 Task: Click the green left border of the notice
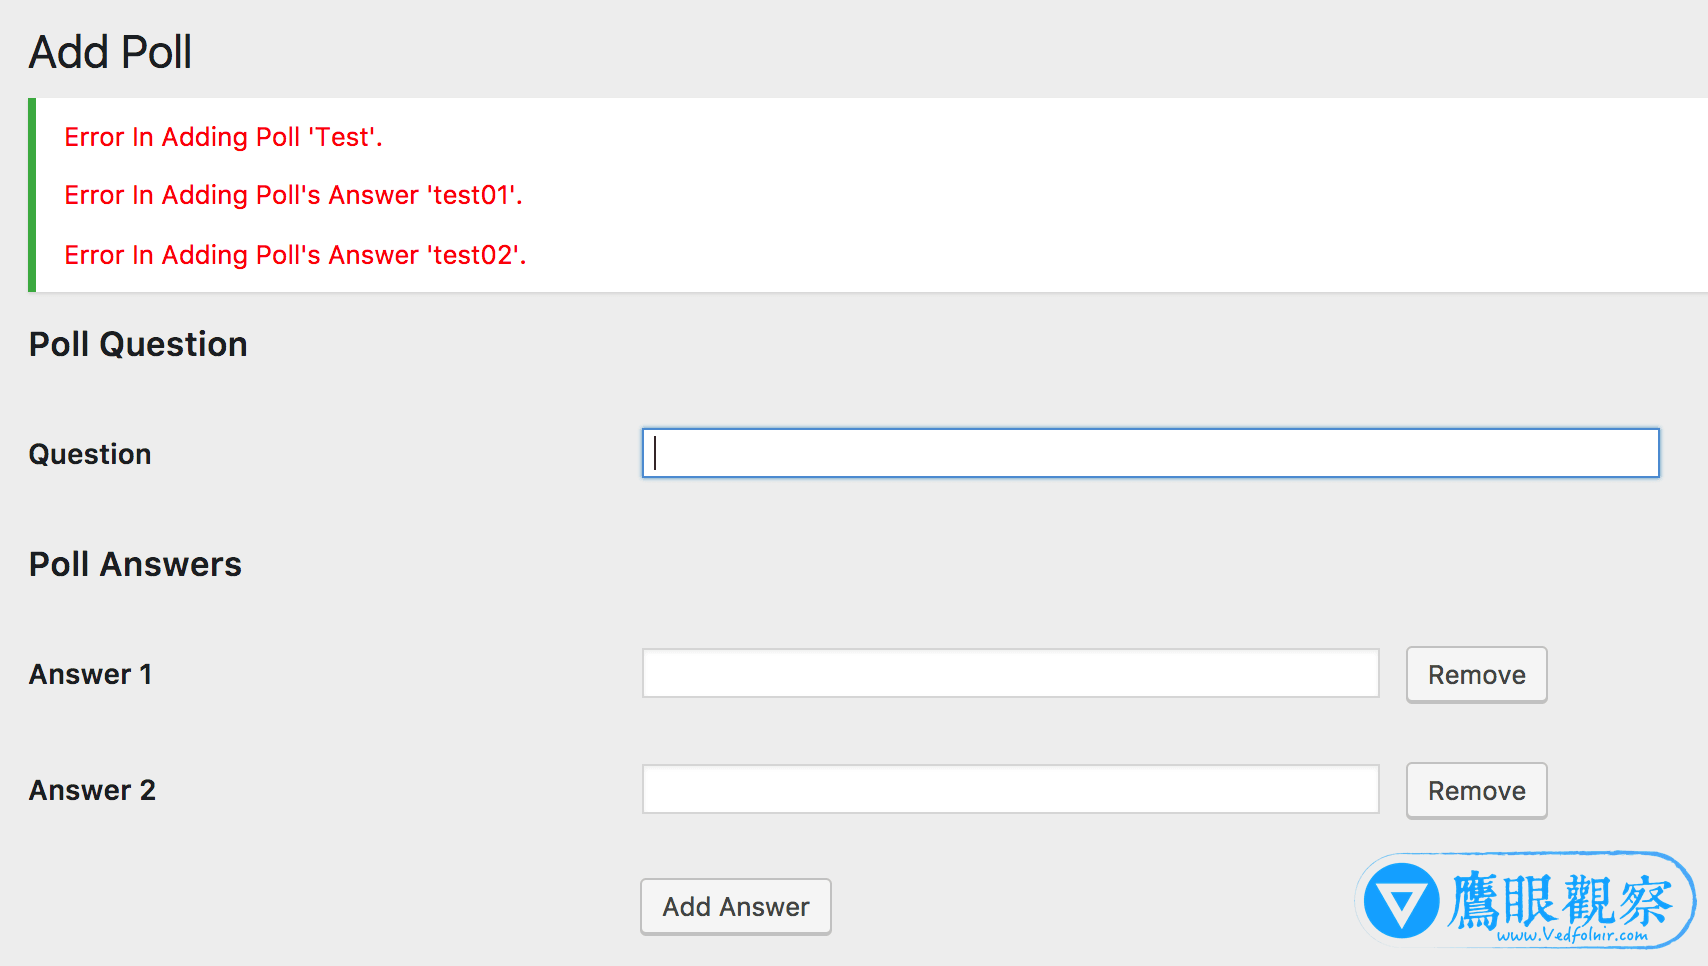click(32, 195)
